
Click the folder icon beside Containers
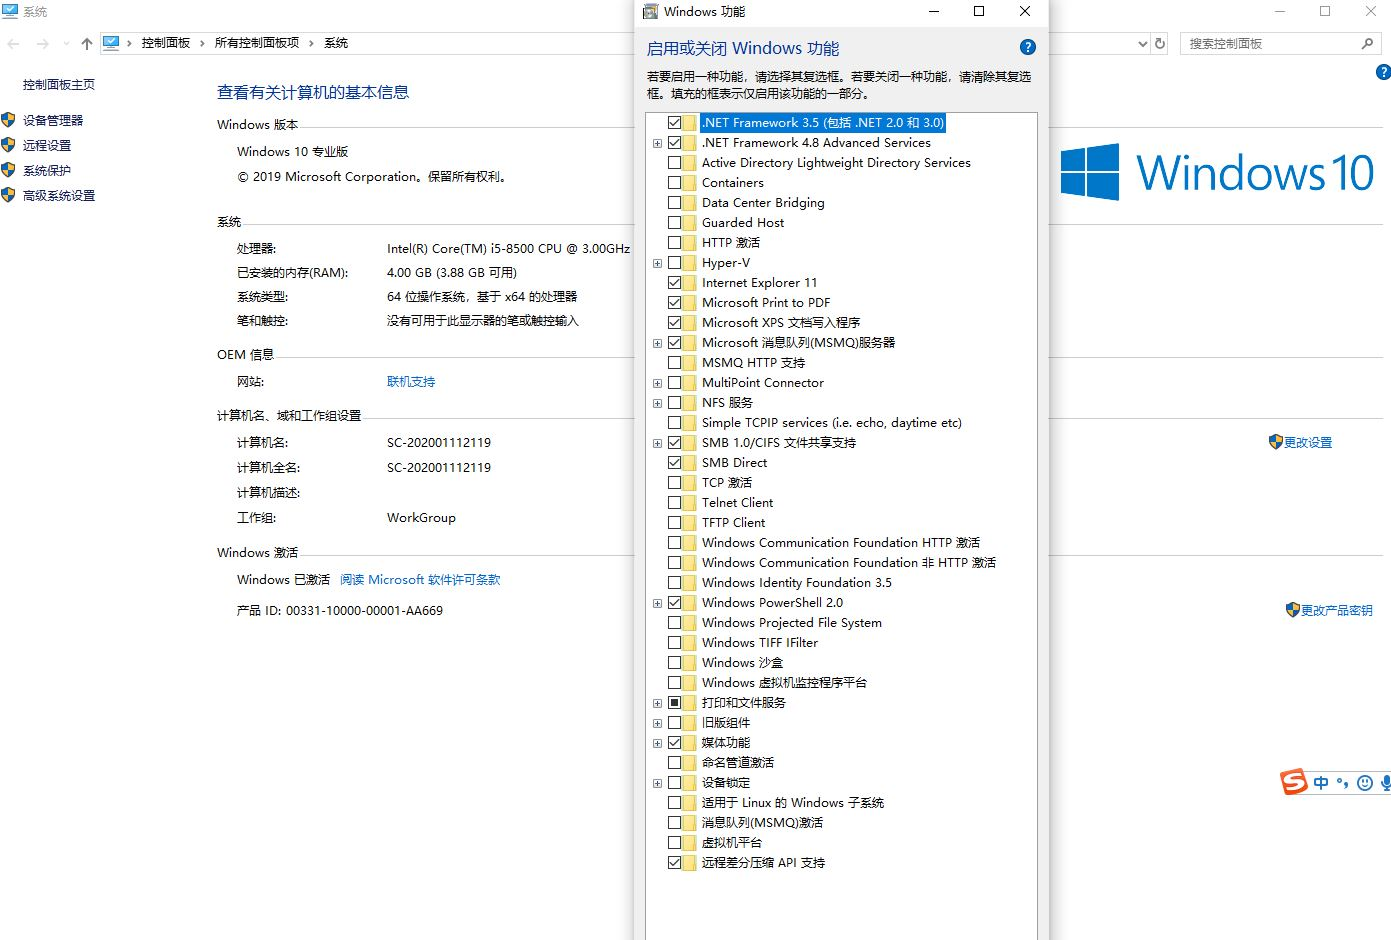point(689,183)
